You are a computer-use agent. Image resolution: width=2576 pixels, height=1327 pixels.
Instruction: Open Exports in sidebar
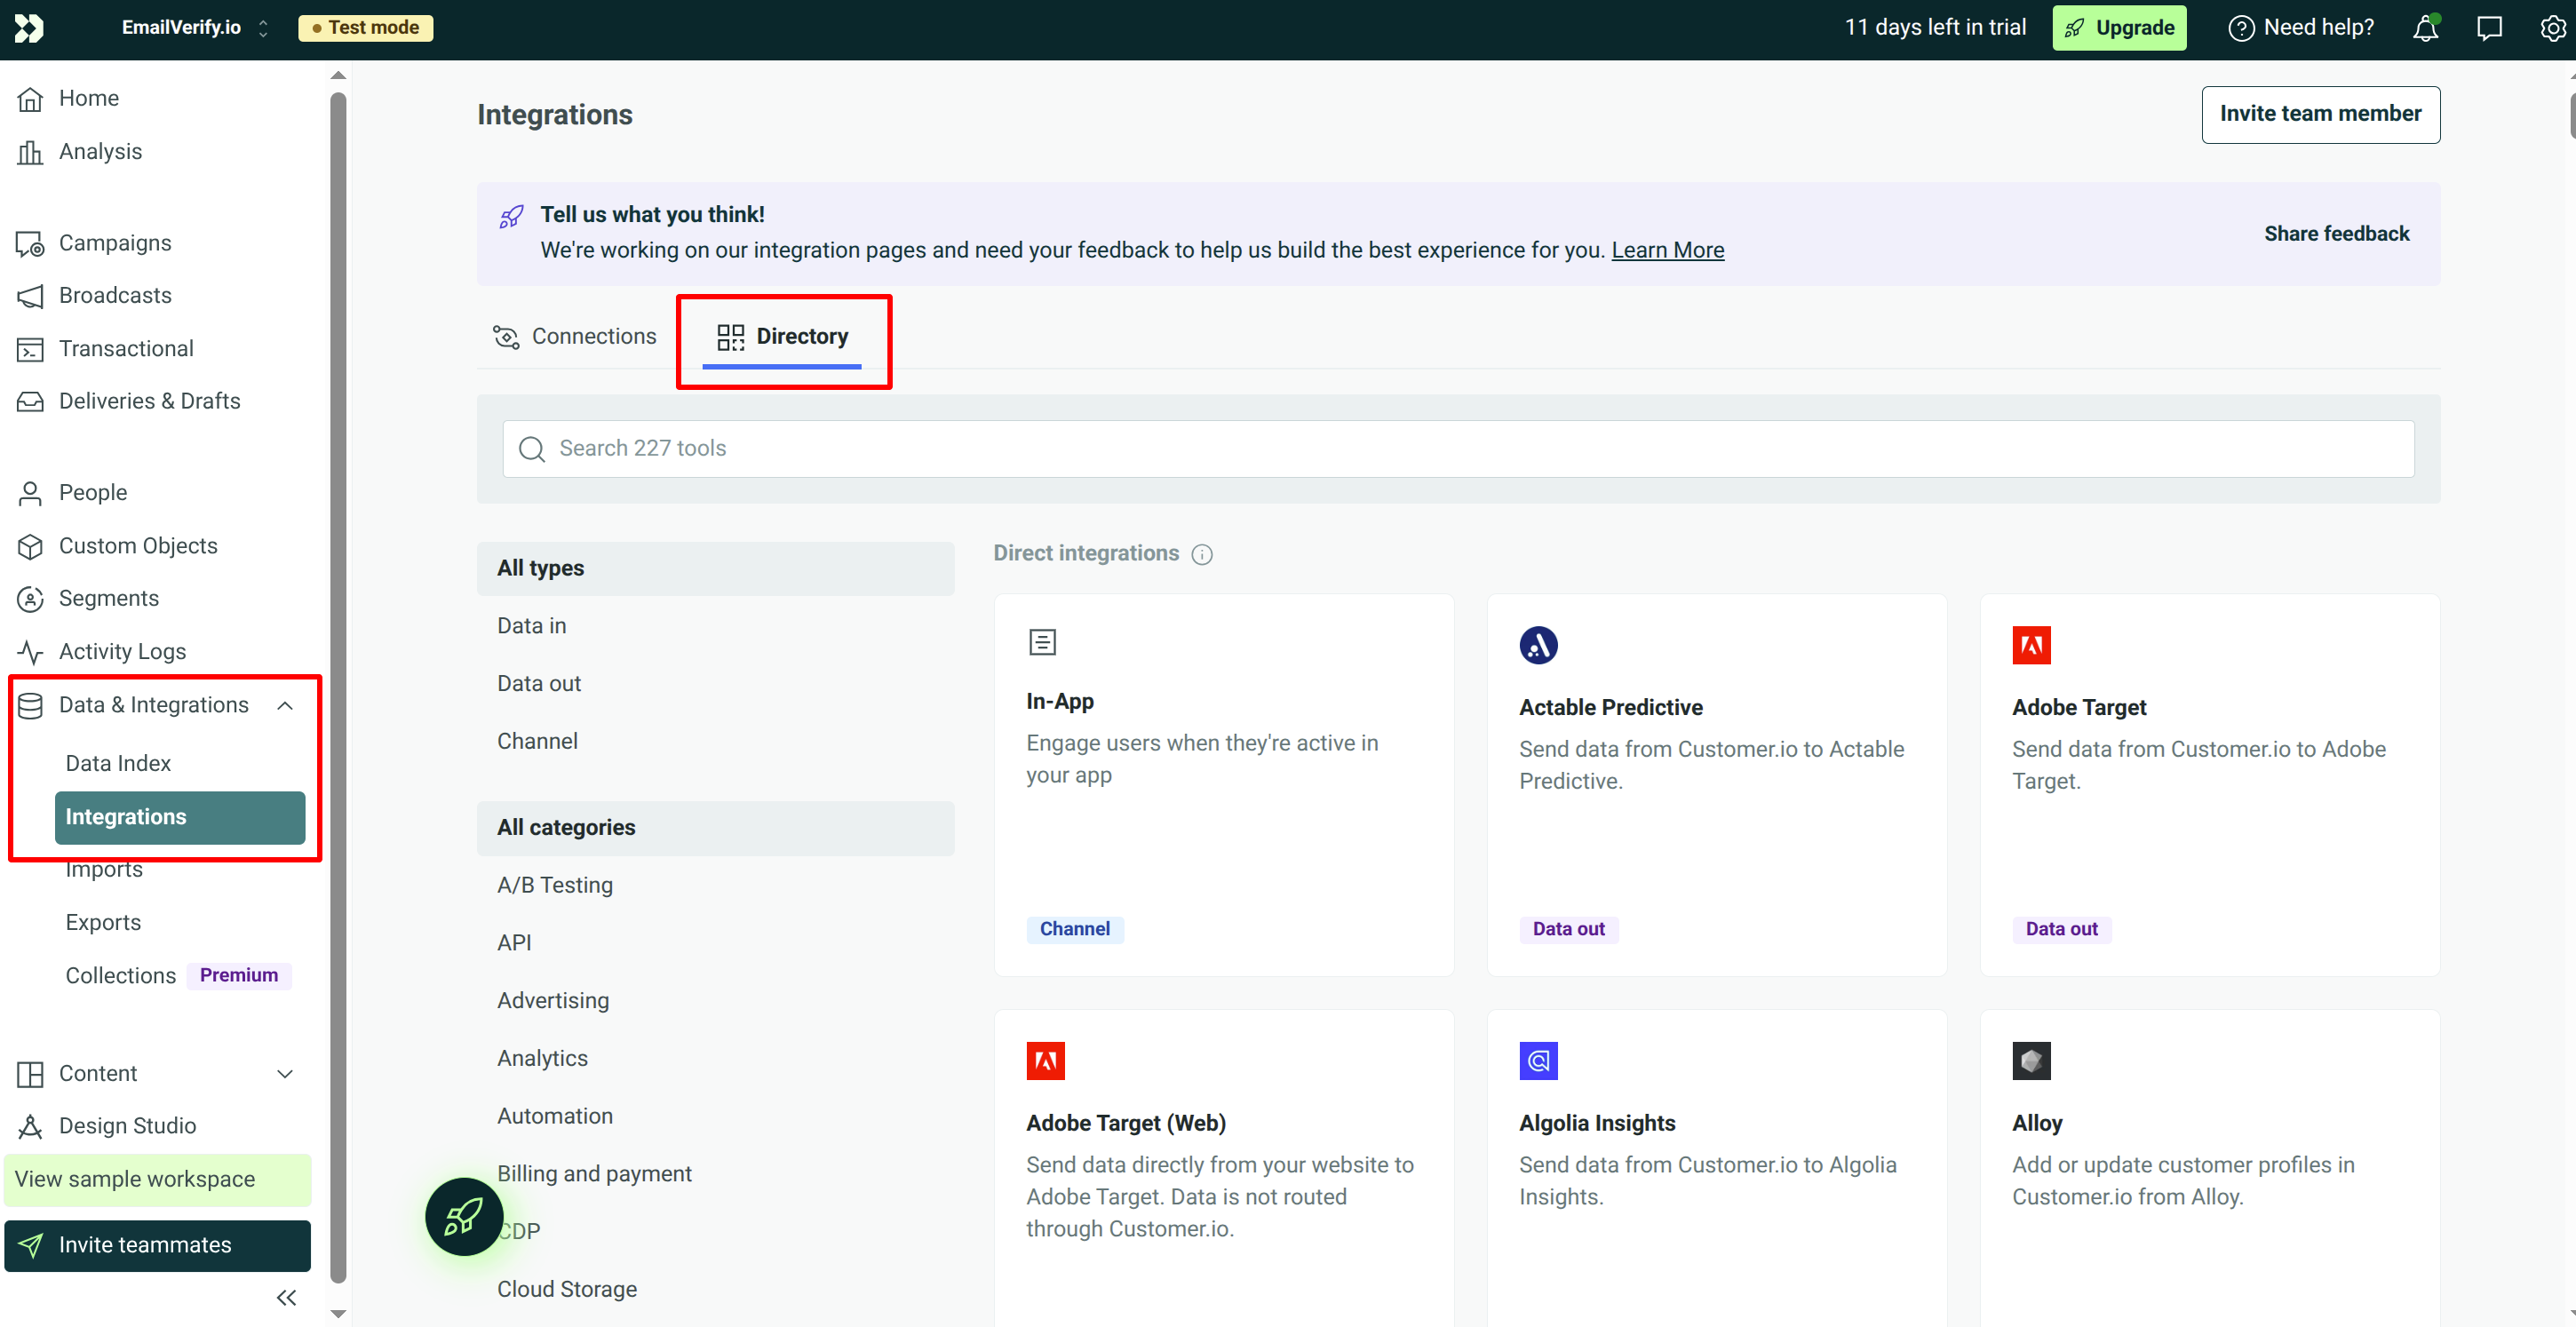[x=103, y=923]
